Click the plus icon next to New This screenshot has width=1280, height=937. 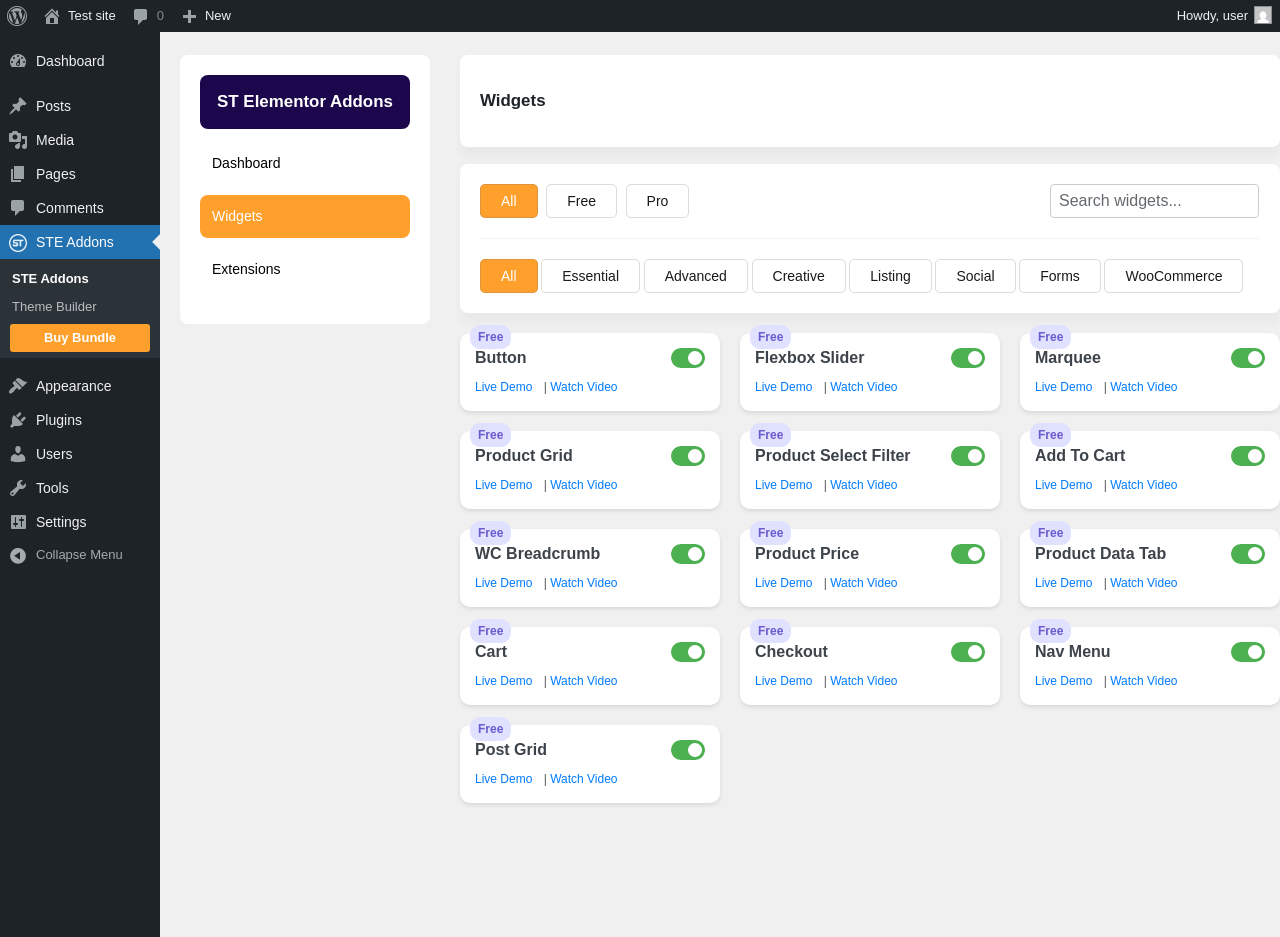click(189, 16)
